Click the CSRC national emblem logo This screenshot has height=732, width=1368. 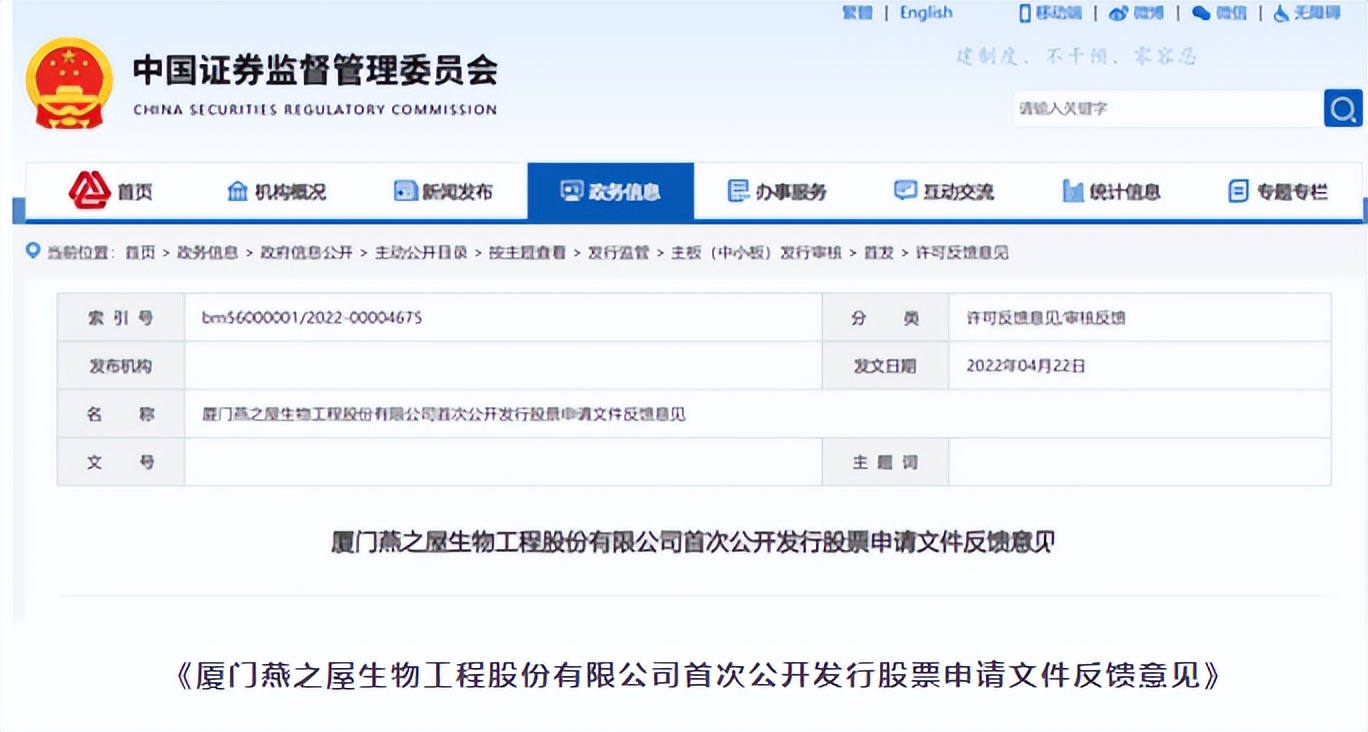(x=69, y=83)
